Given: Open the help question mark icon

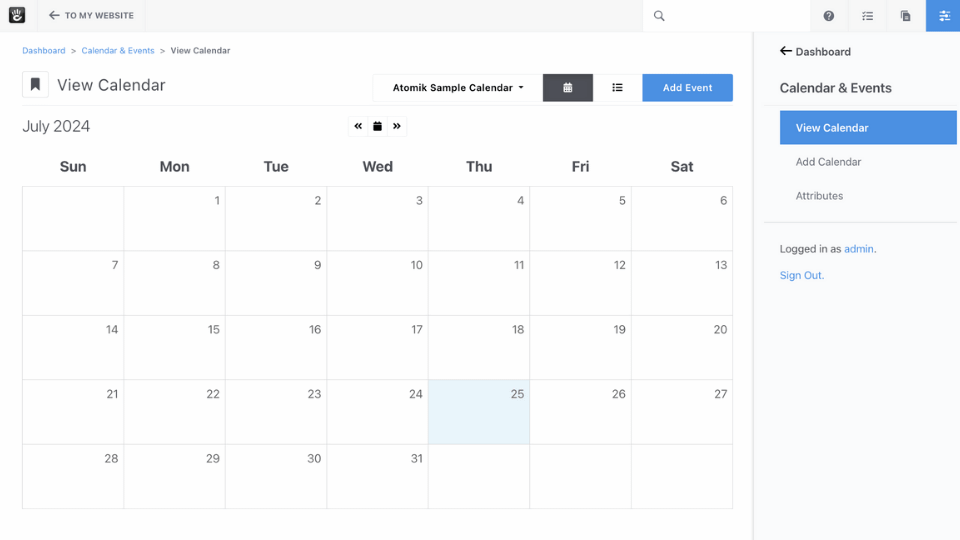Looking at the screenshot, I should tap(829, 16).
